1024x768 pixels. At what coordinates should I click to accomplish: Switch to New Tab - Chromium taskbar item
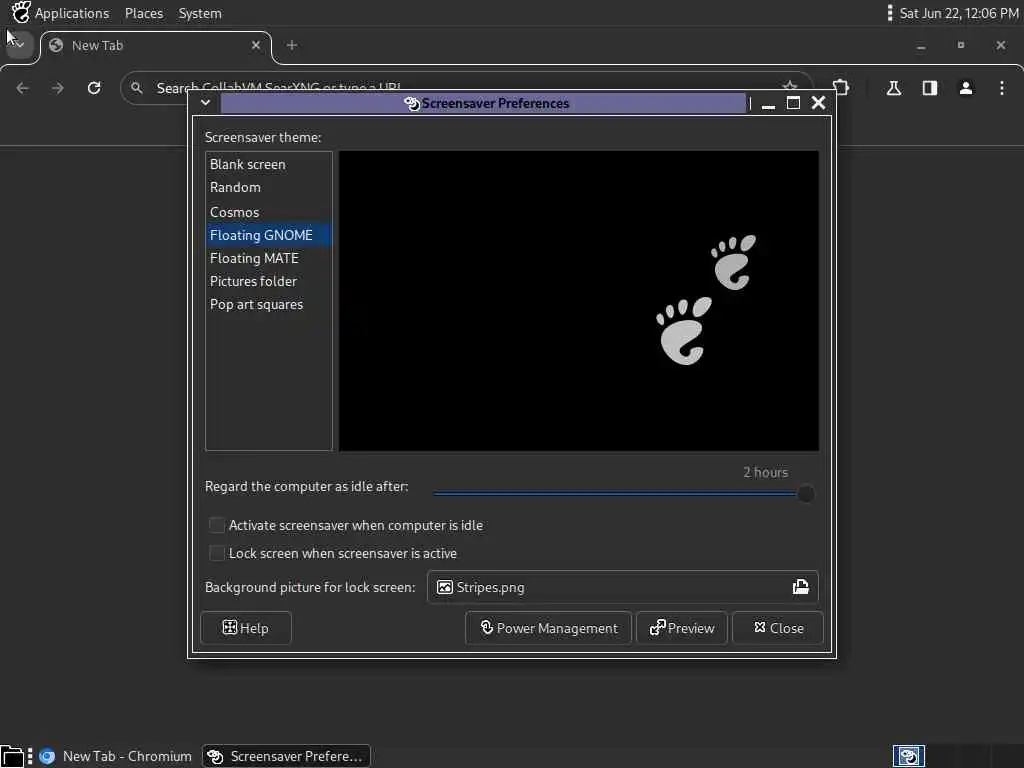[x=115, y=756]
